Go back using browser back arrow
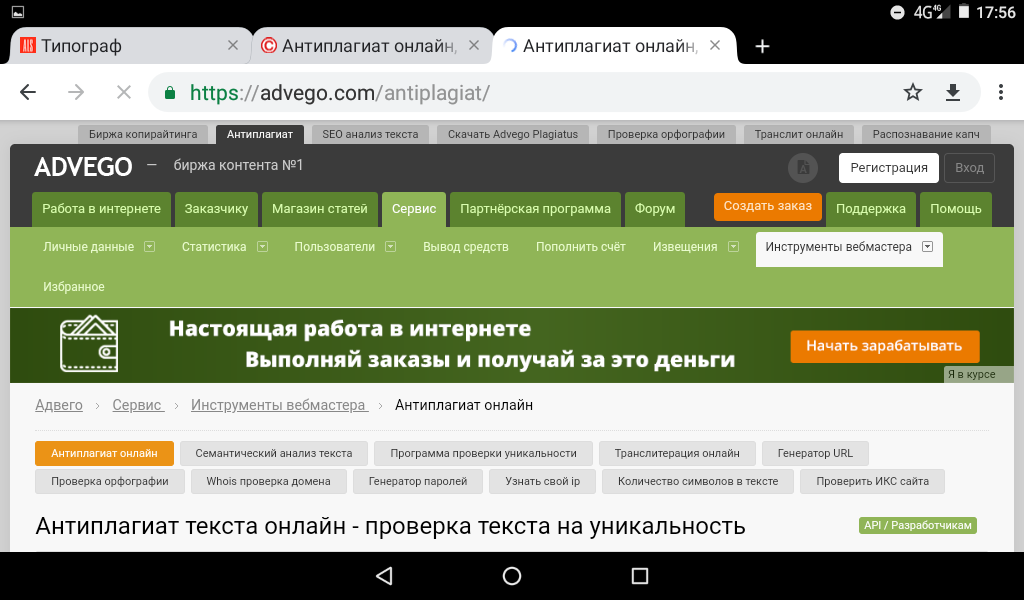This screenshot has width=1024, height=600. click(27, 93)
